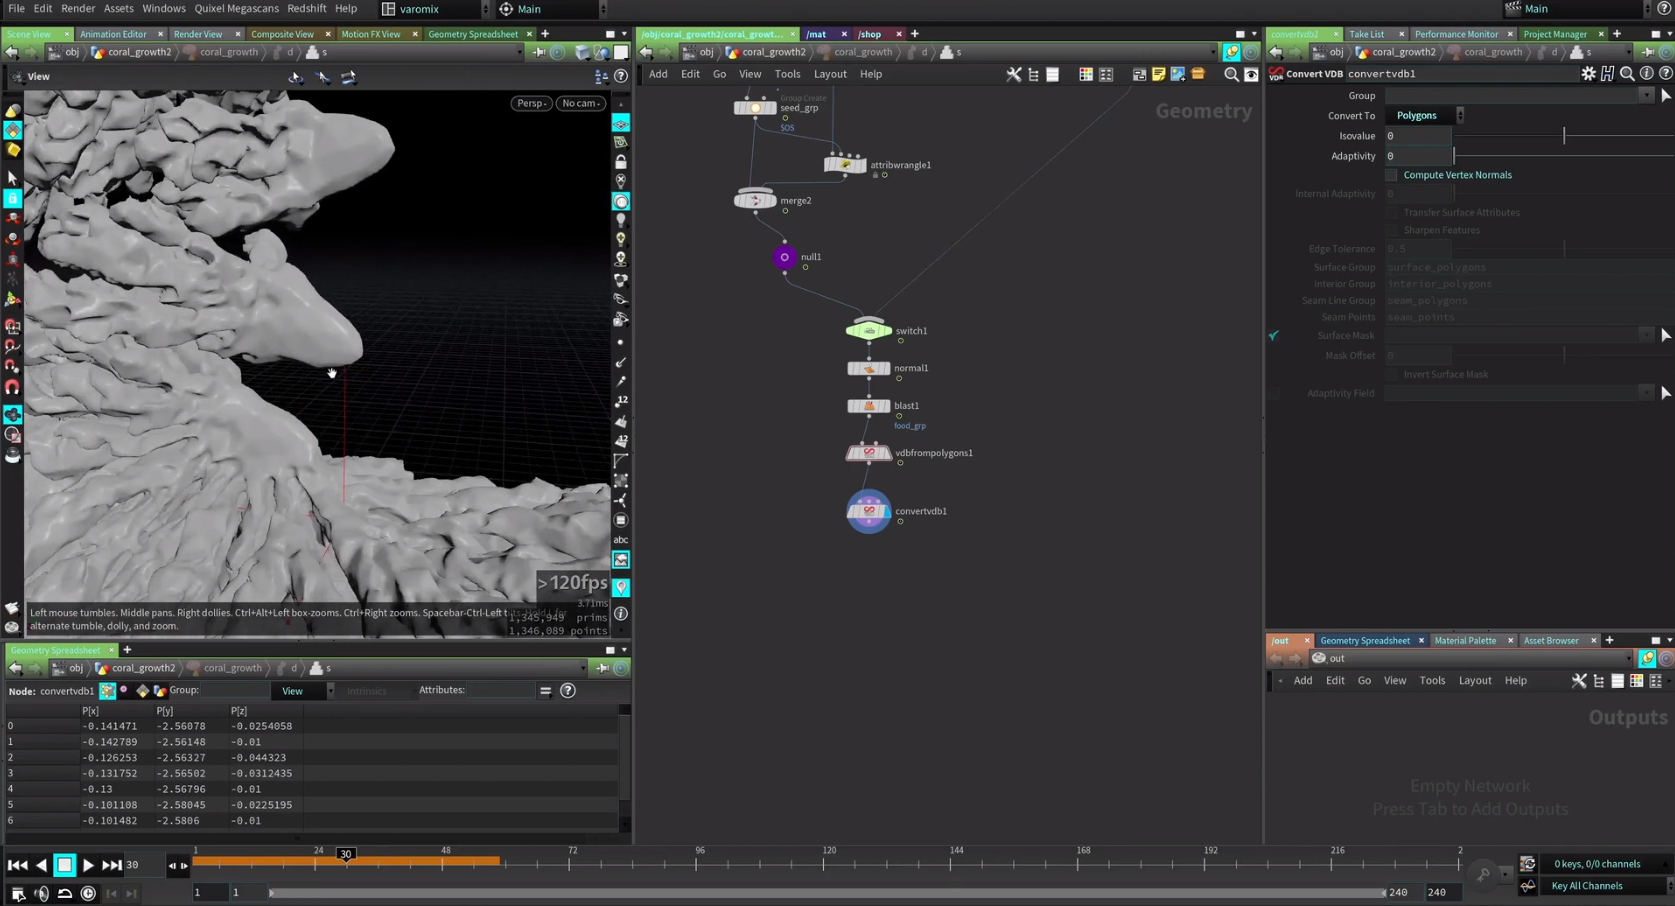
Task: Select the switch1 node icon
Action: [868, 330]
